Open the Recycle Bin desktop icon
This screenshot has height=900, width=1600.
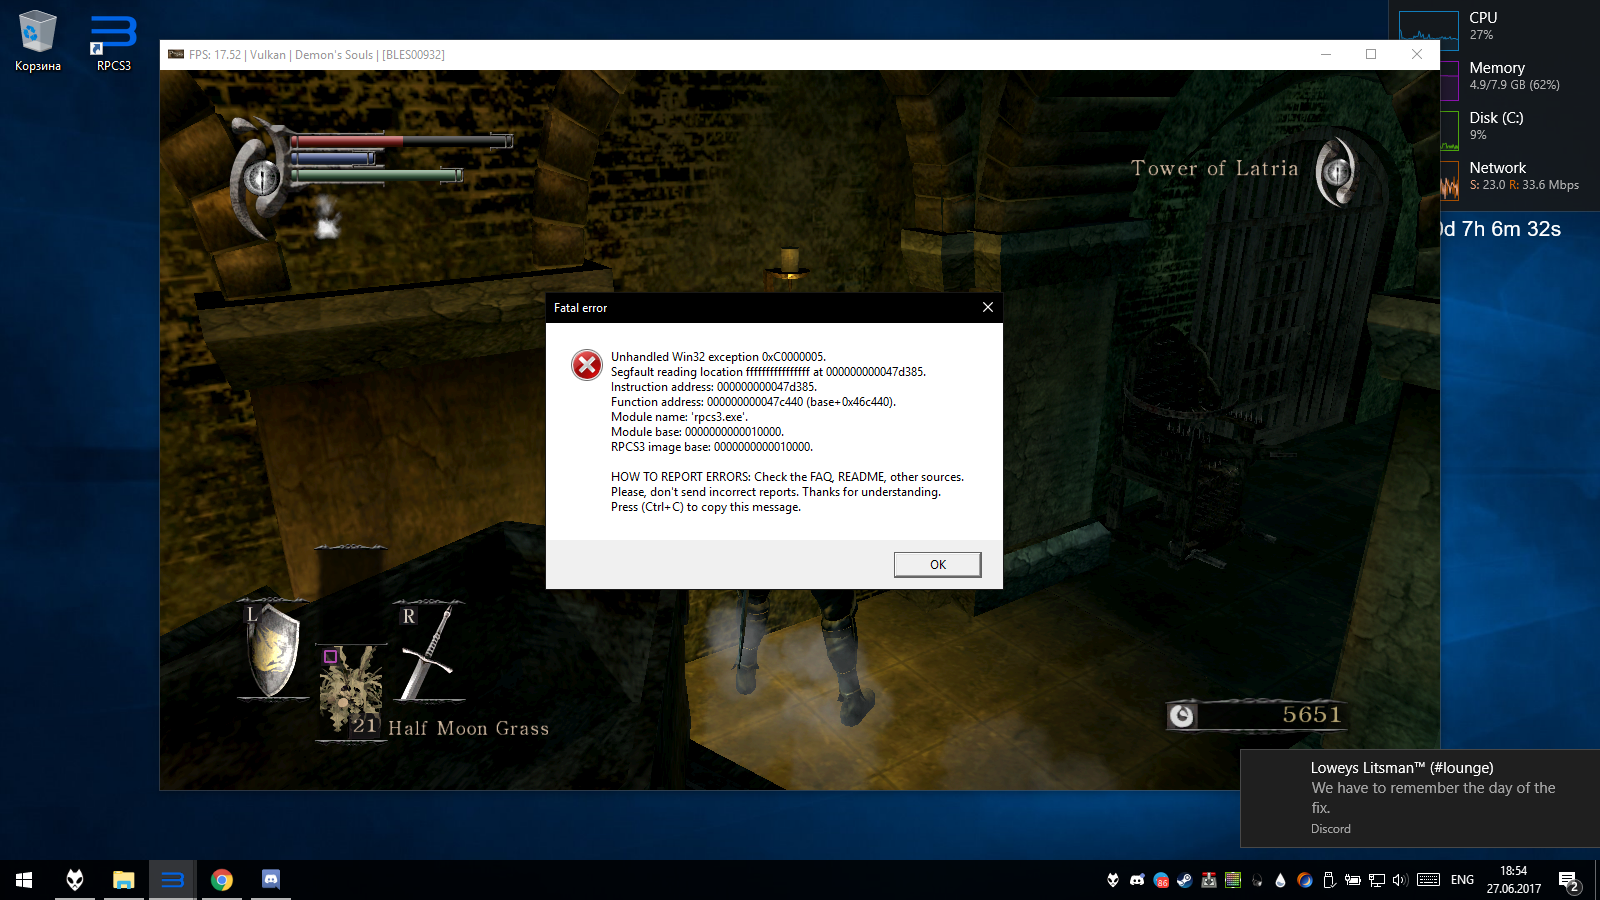click(x=38, y=41)
